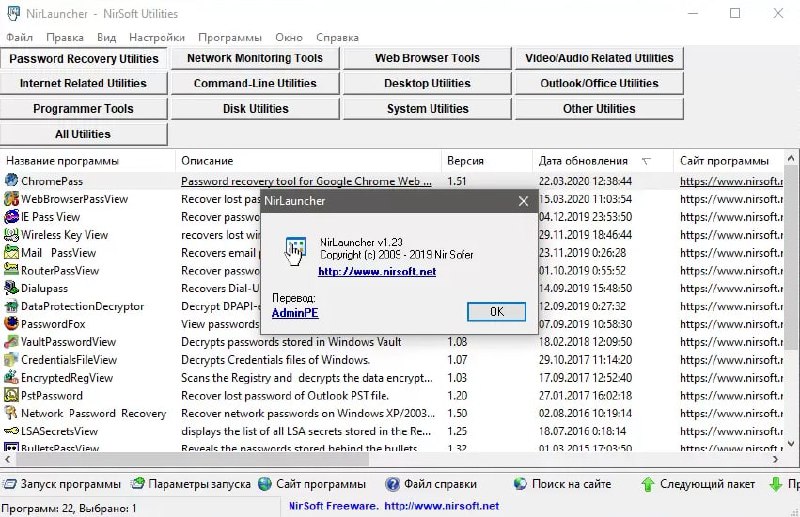The image size is (800, 517).
Task: Select the PstPassword icon
Action: coord(11,395)
